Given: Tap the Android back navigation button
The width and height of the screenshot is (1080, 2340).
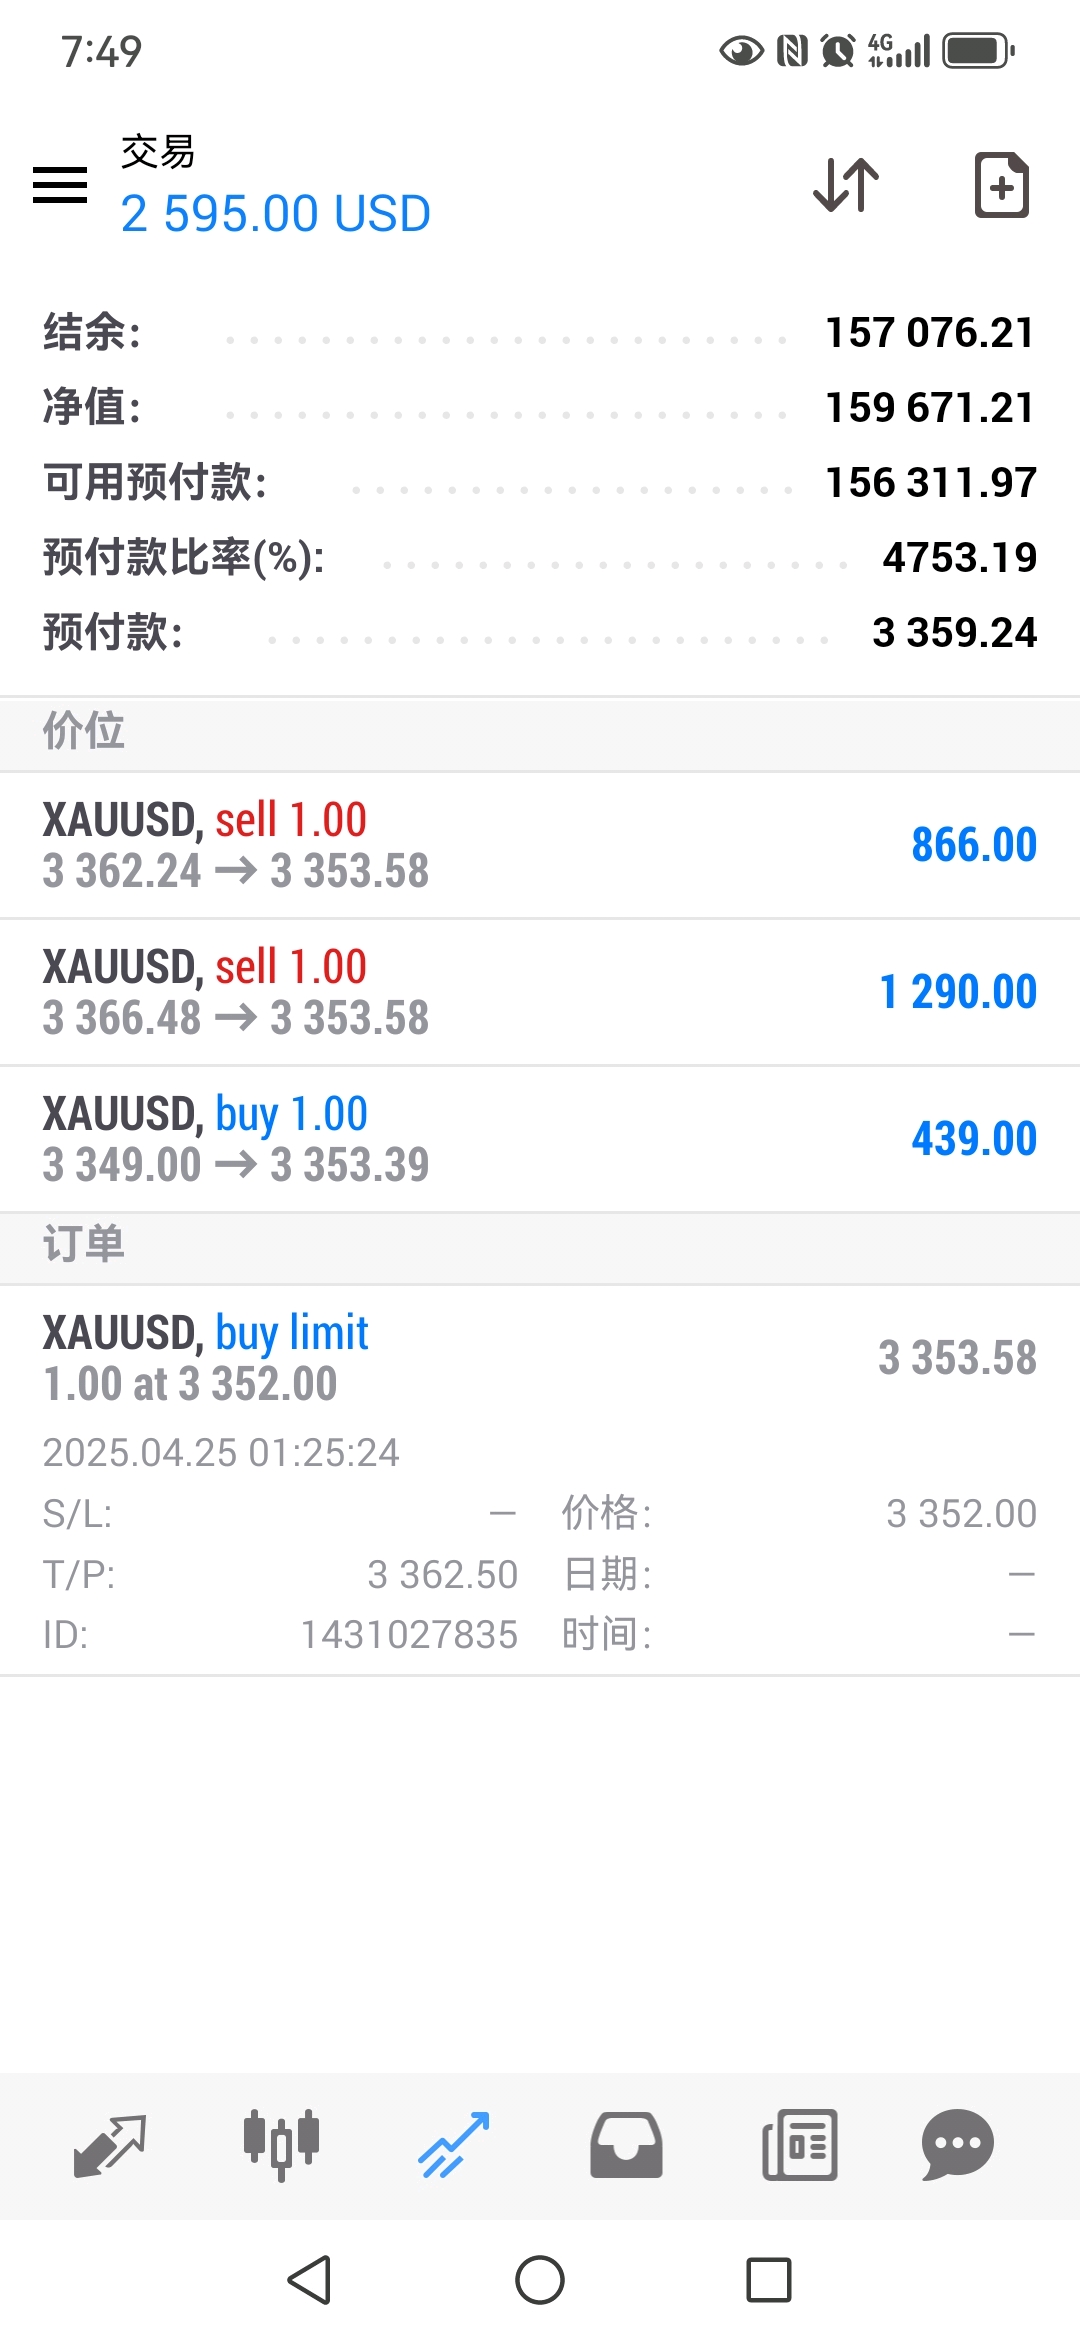Looking at the screenshot, I should tap(310, 2280).
